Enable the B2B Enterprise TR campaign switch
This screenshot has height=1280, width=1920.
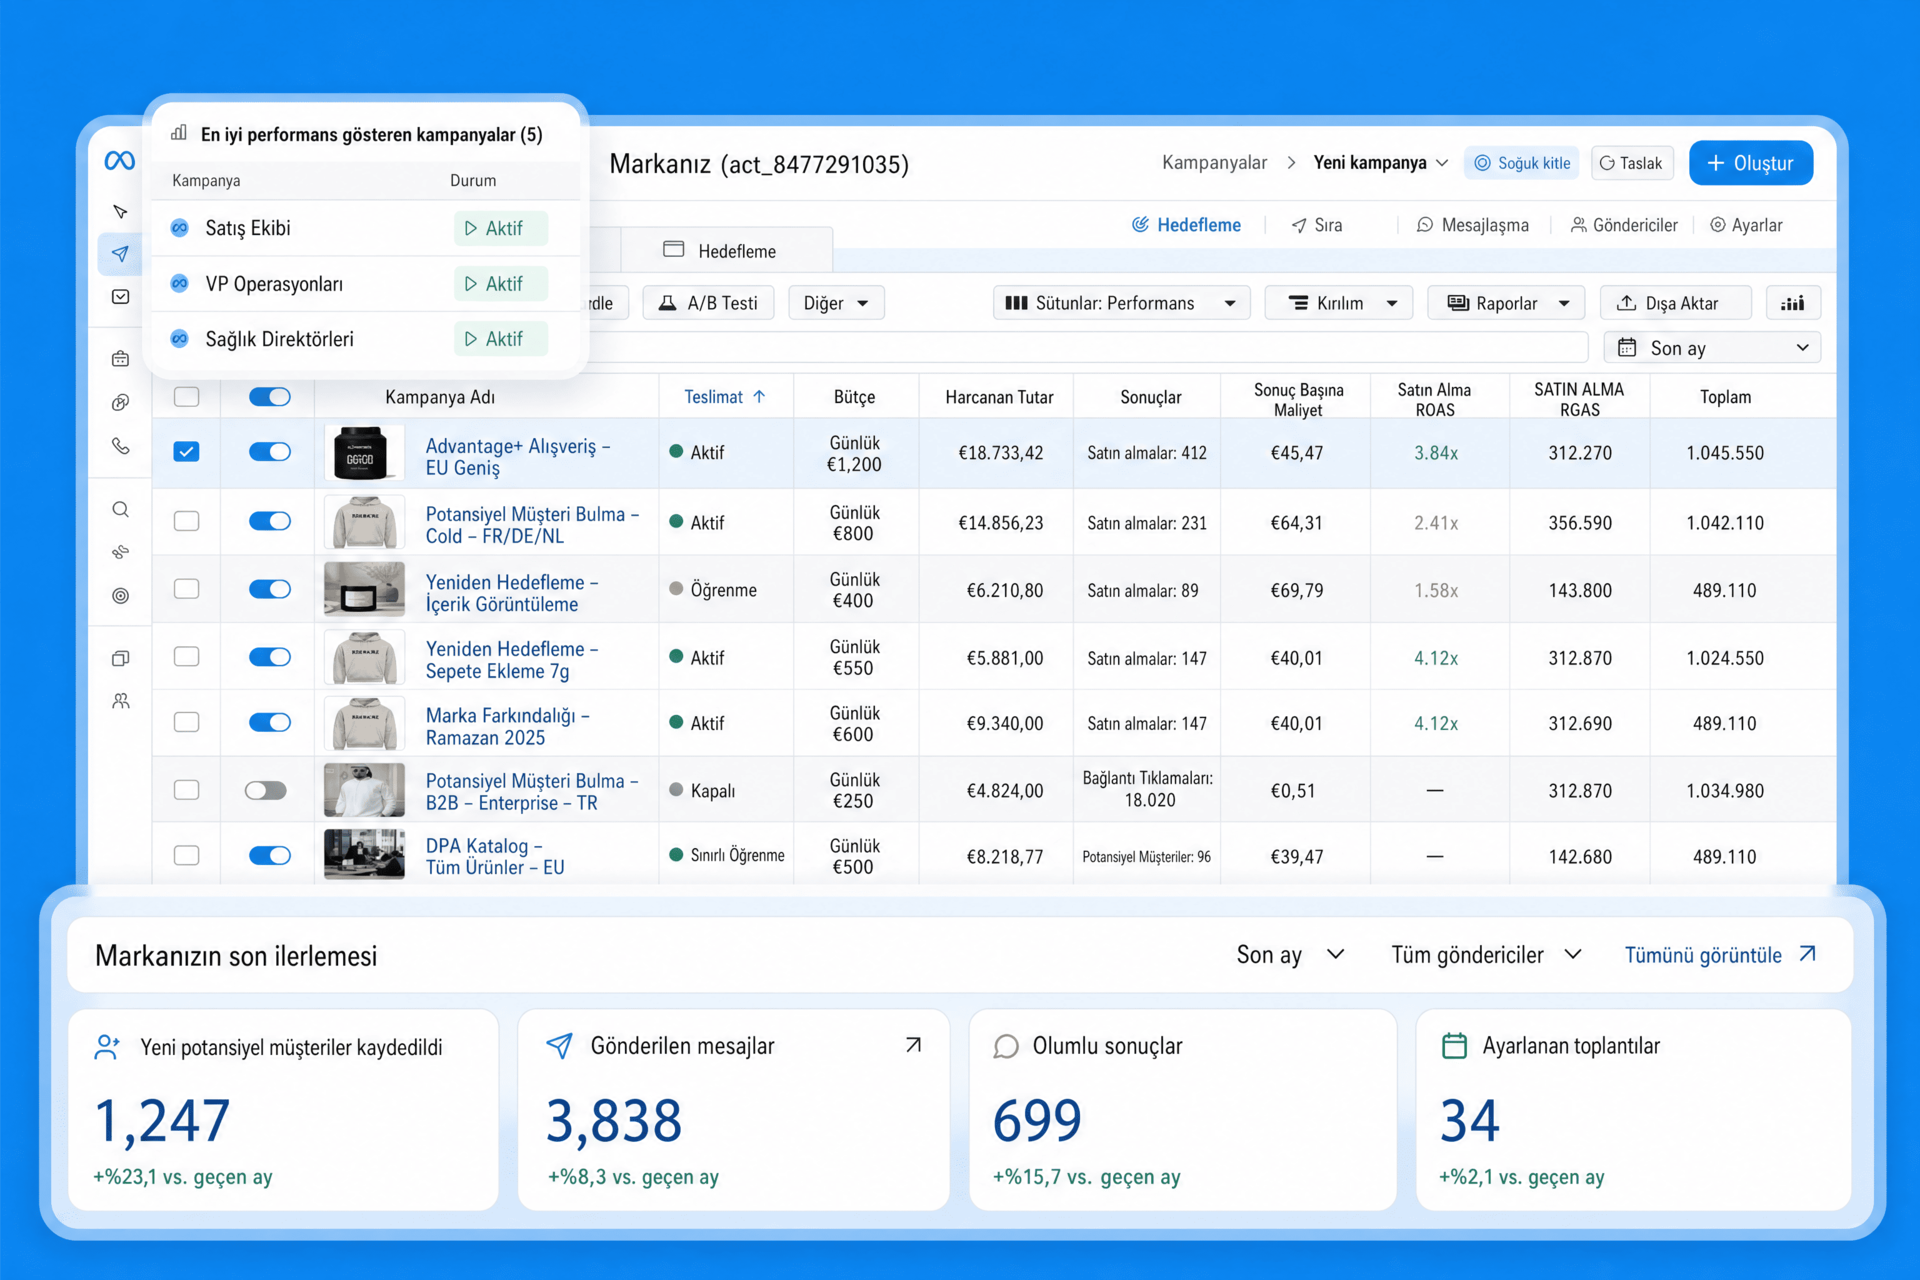(266, 790)
